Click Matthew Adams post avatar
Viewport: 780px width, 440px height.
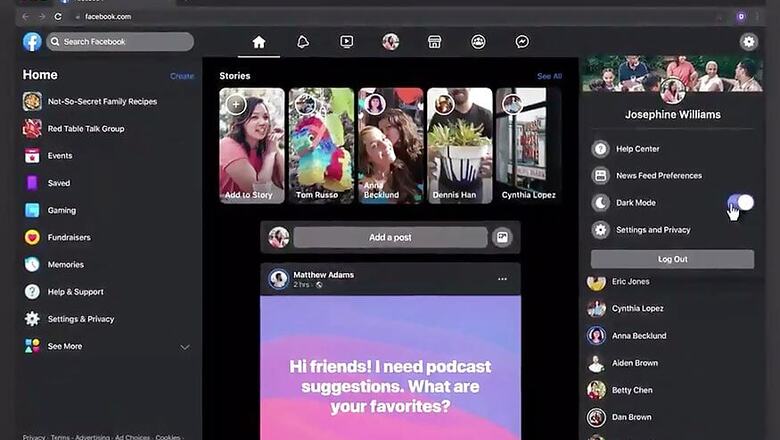pos(279,279)
